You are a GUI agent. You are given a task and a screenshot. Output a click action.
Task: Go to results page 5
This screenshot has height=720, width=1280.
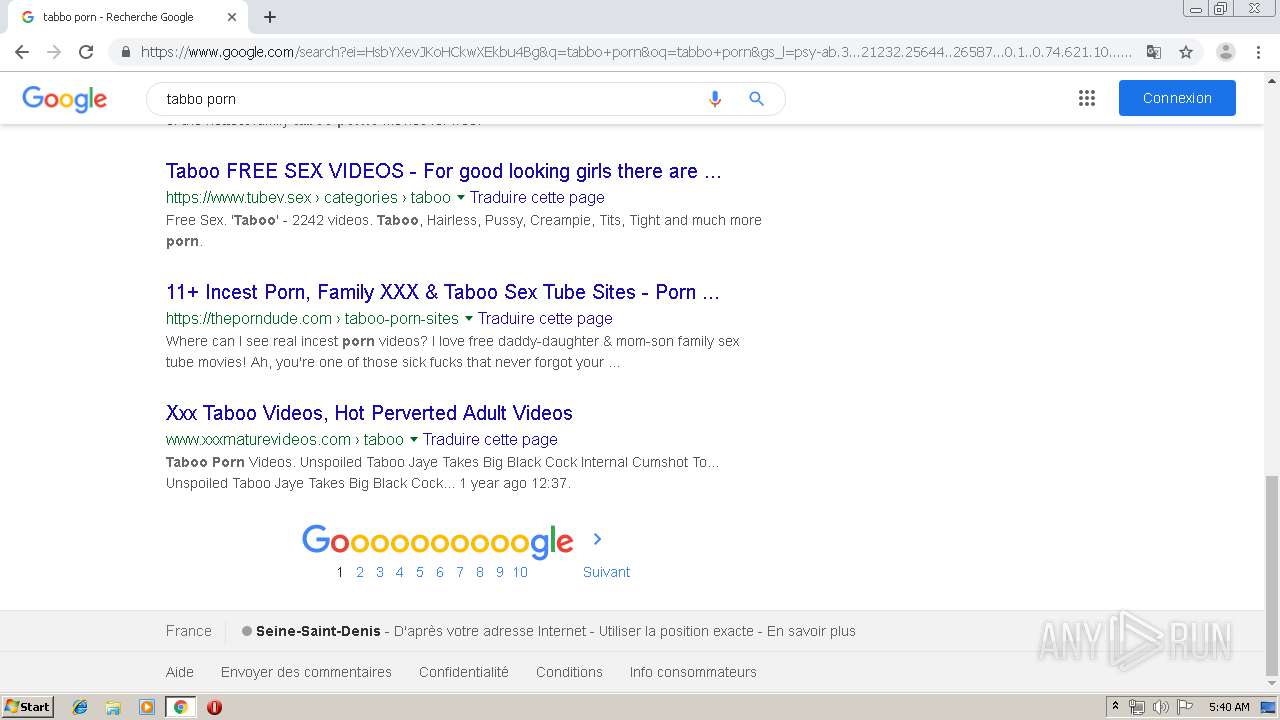point(420,572)
